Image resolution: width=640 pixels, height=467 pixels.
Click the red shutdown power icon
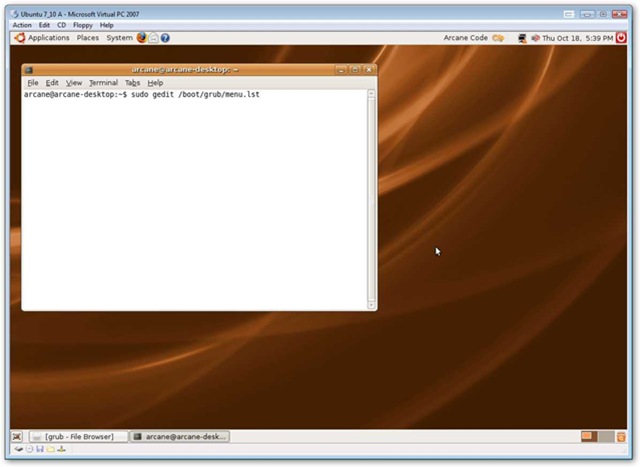click(x=621, y=38)
